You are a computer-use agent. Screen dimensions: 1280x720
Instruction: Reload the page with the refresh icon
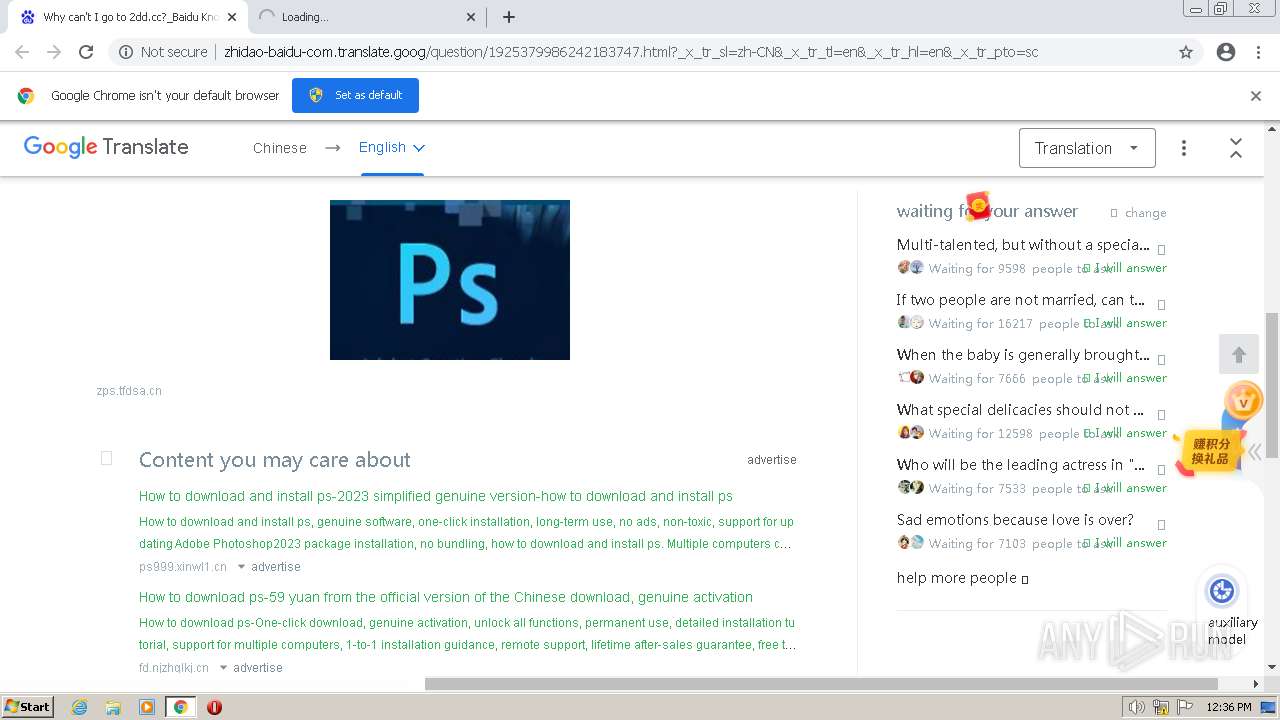pos(86,52)
